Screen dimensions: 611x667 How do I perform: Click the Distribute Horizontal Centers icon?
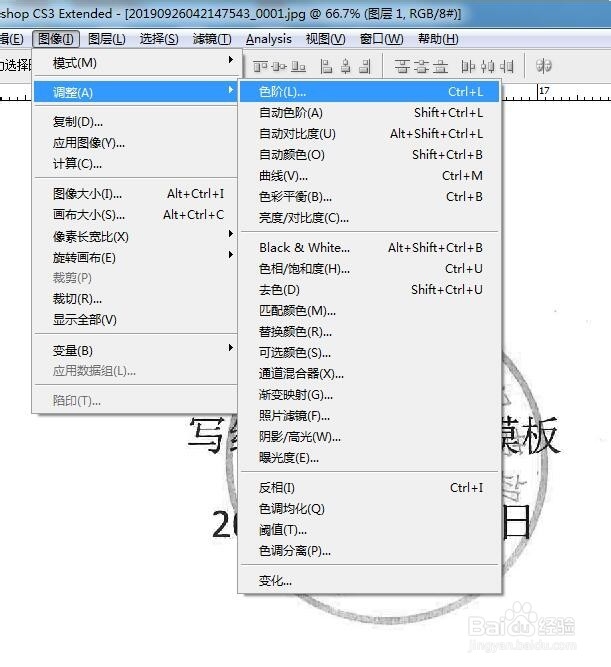488,66
